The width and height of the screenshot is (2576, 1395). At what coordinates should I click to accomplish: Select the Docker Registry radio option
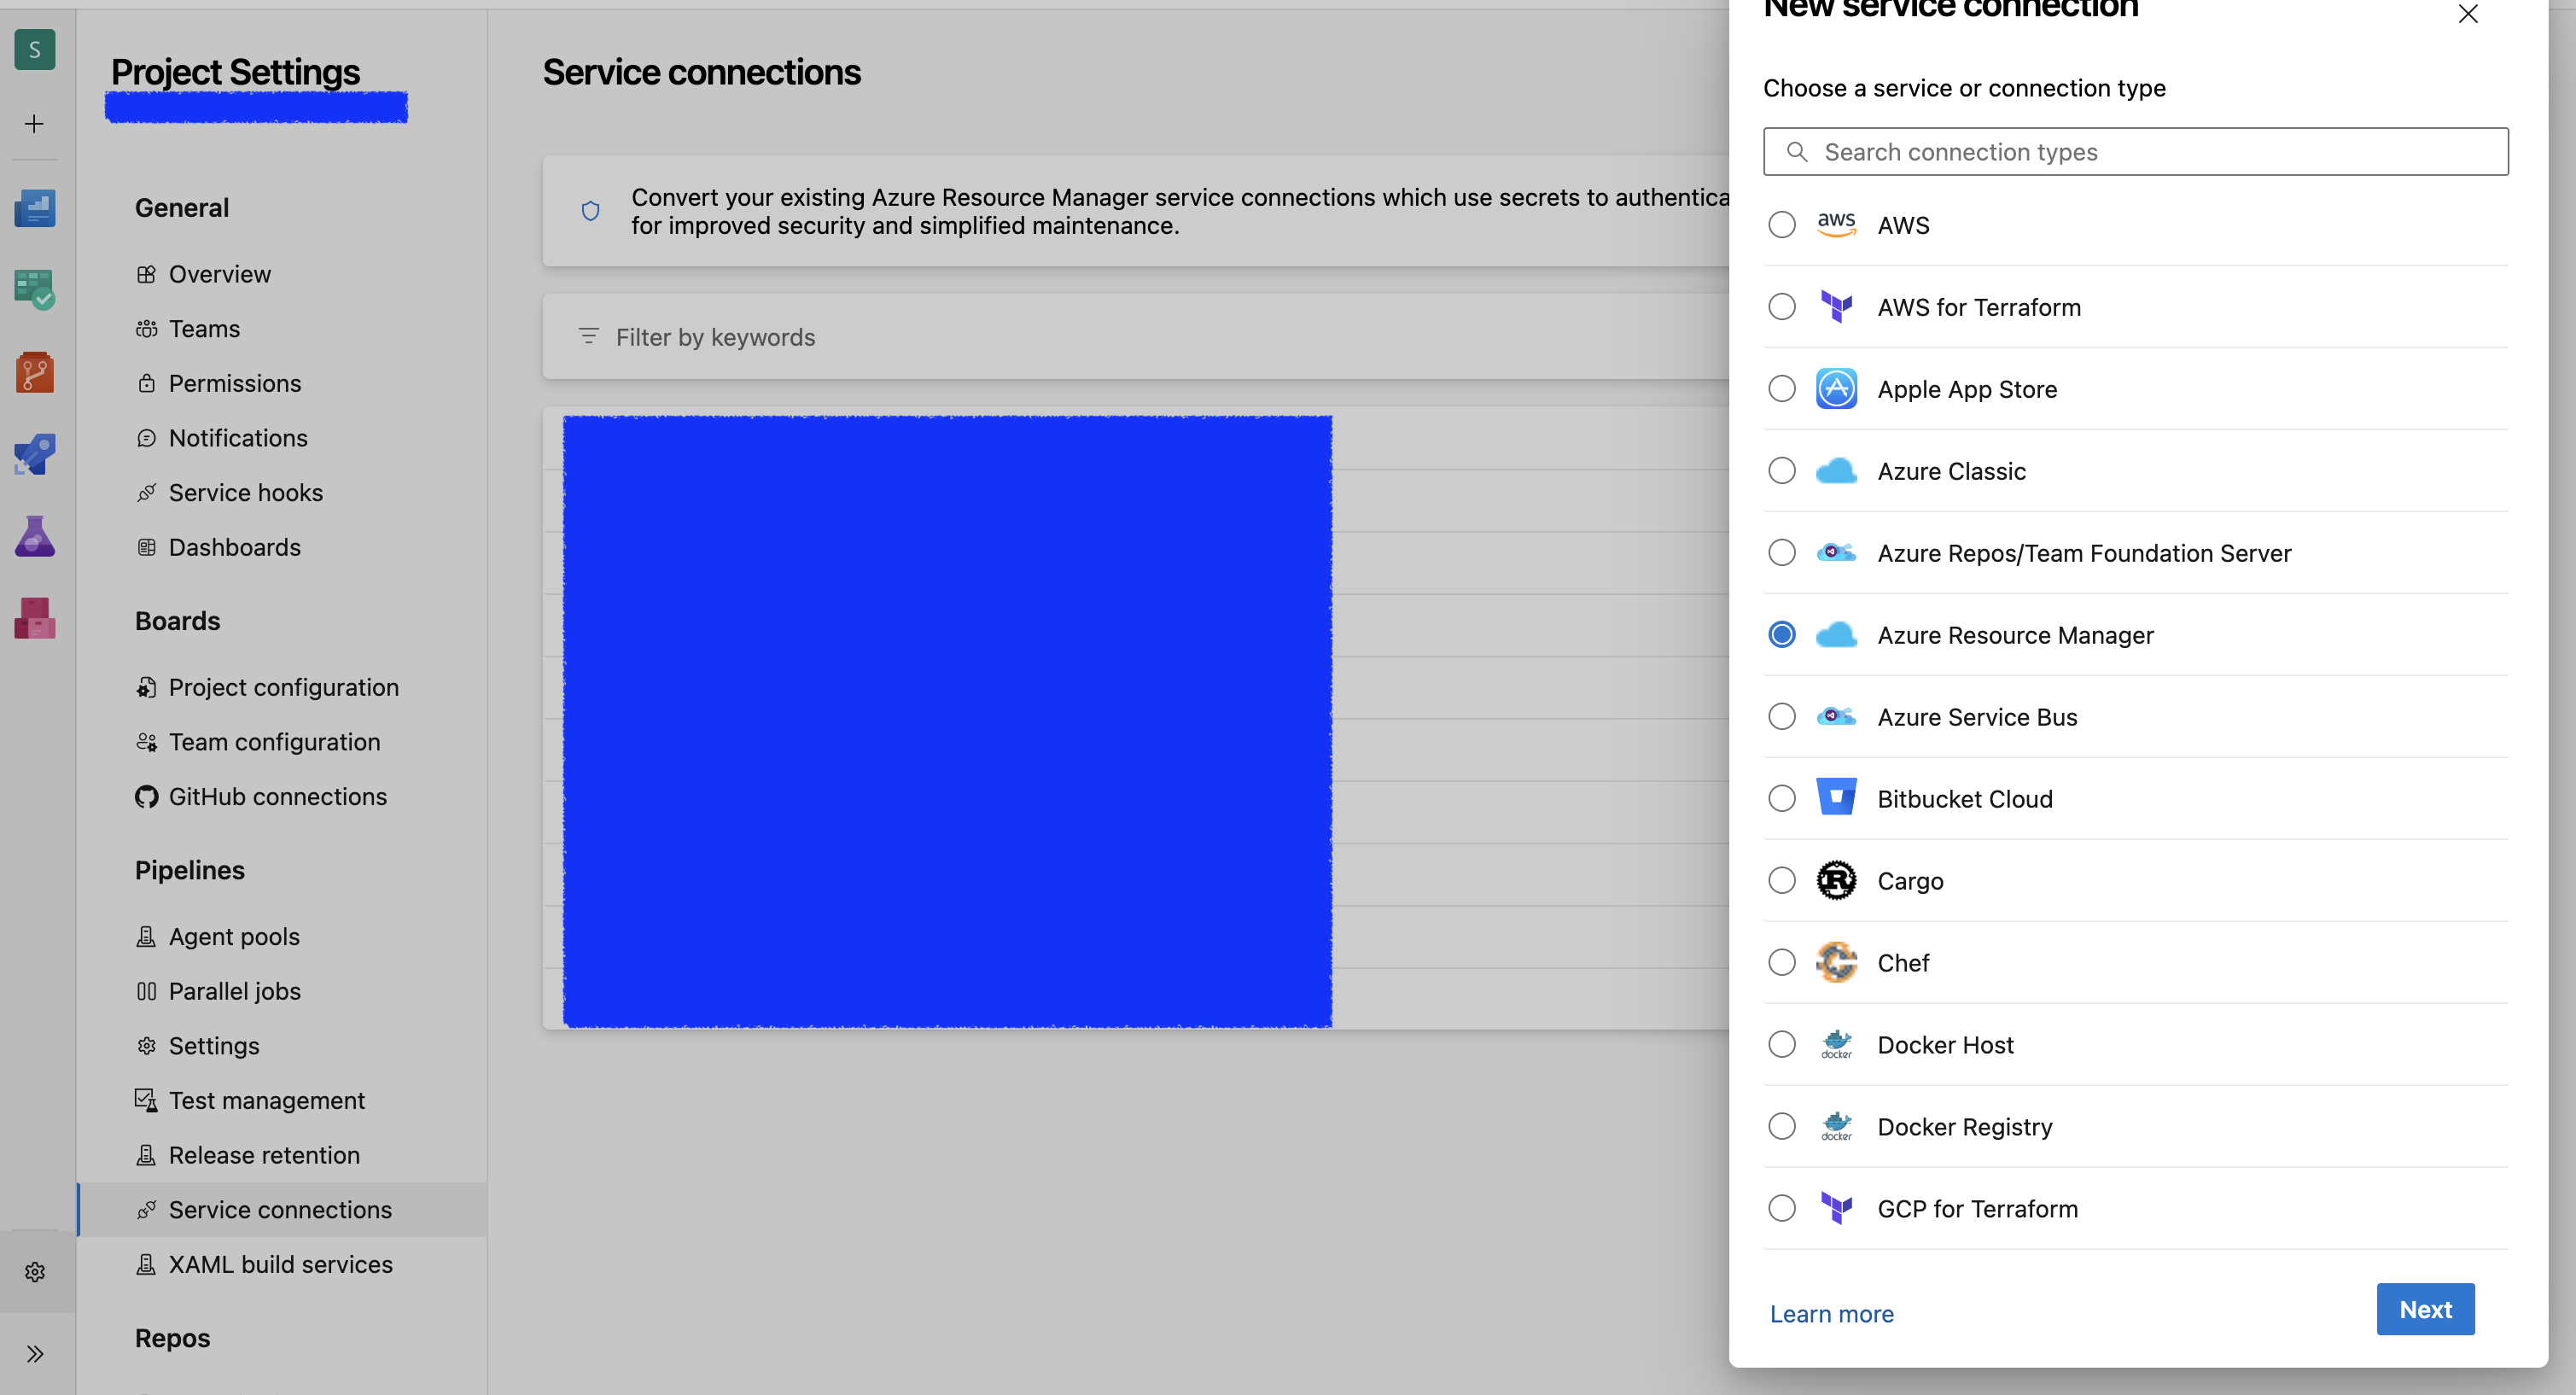(1781, 1127)
